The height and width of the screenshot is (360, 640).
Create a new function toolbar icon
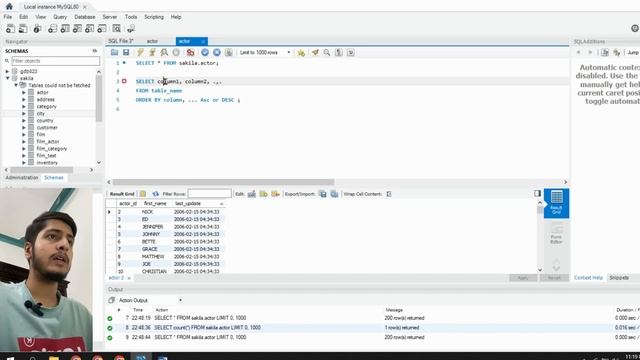[102, 29]
